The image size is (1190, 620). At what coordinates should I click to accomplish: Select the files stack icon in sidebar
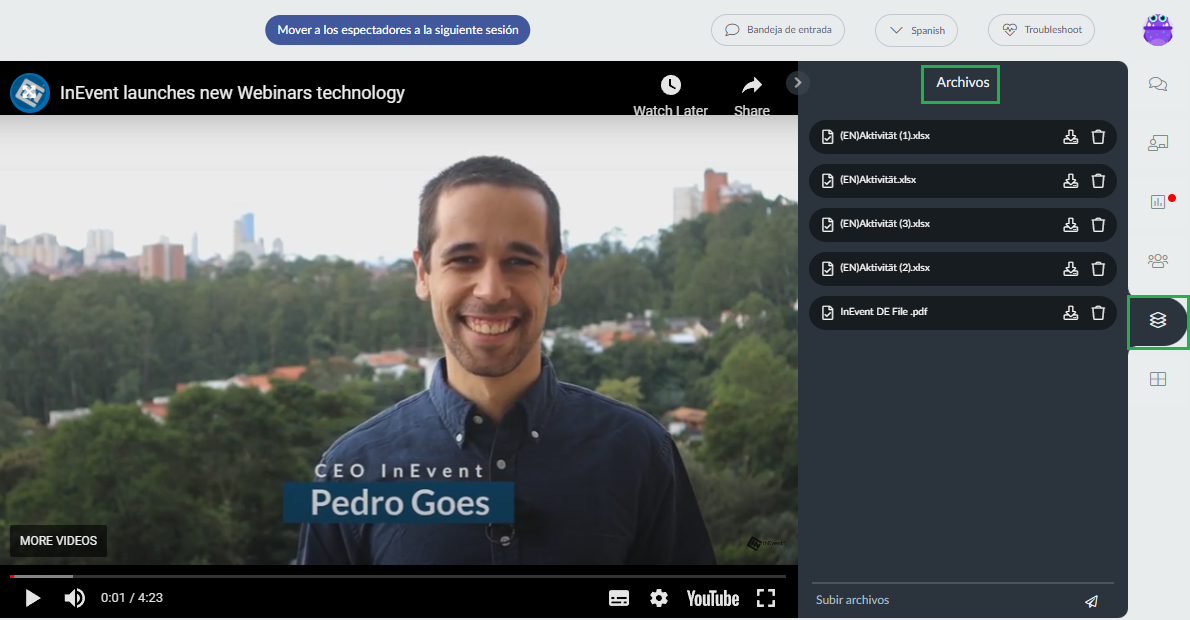[1157, 320]
